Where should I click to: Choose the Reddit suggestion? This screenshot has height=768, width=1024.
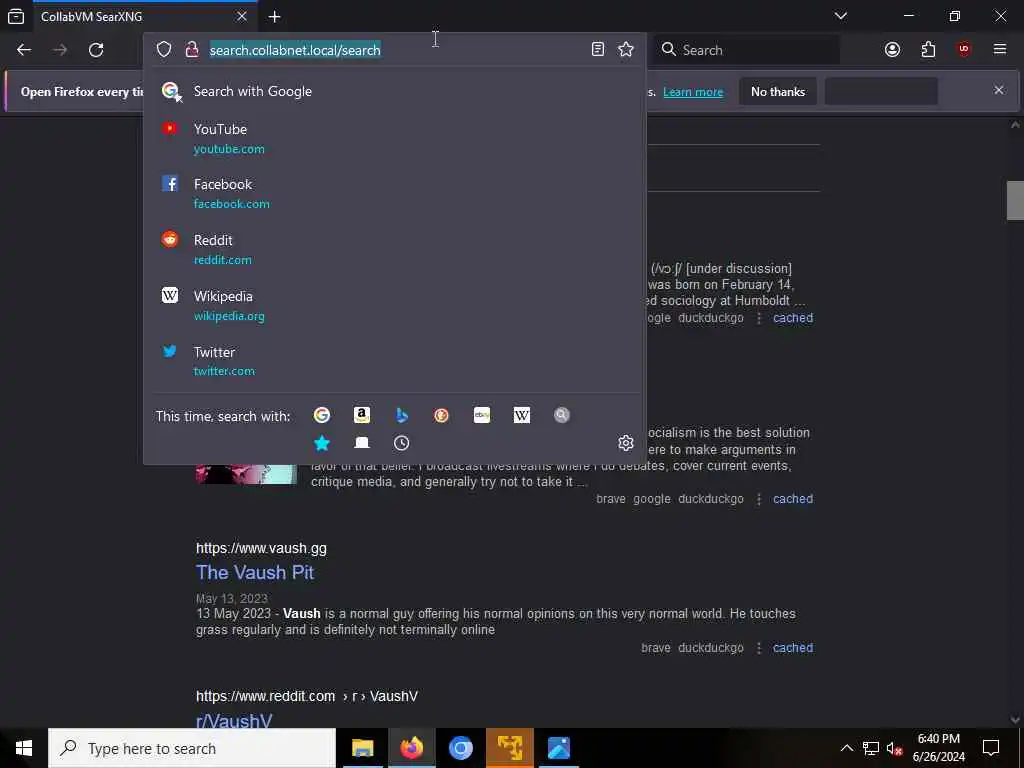coord(394,249)
